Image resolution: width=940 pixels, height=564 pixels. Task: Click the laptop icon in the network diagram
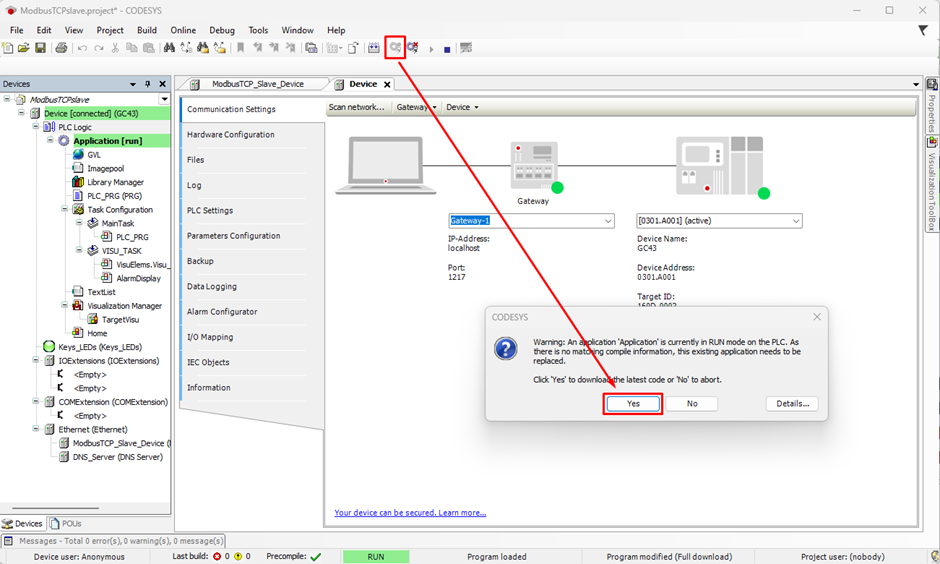[x=385, y=165]
